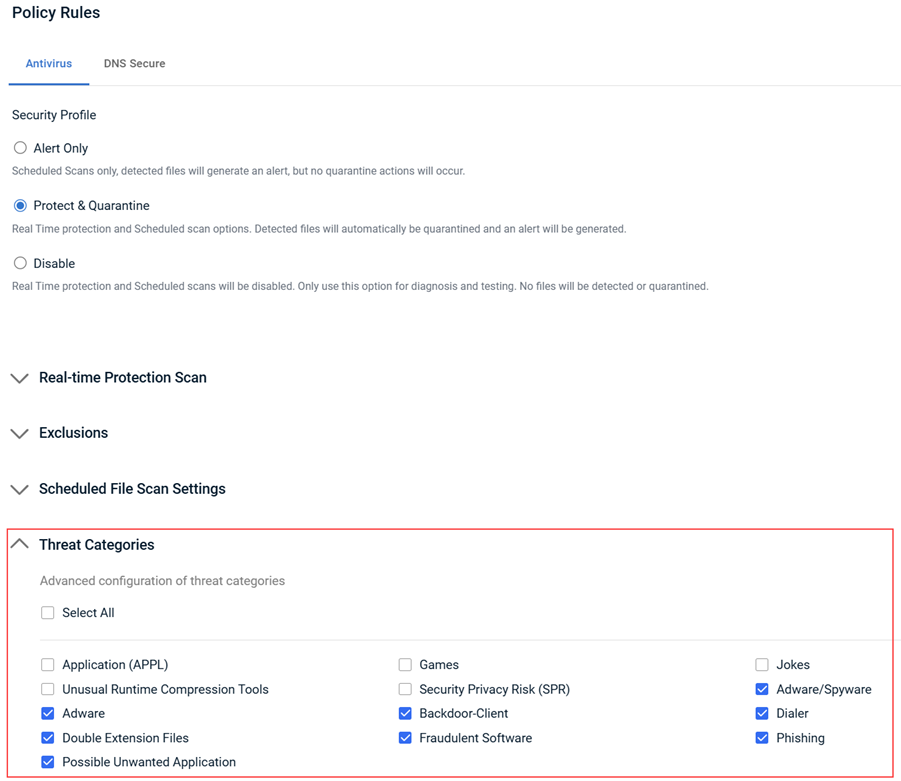Check the Select All checkbox
Screen dimensions: 901x781
(48, 613)
